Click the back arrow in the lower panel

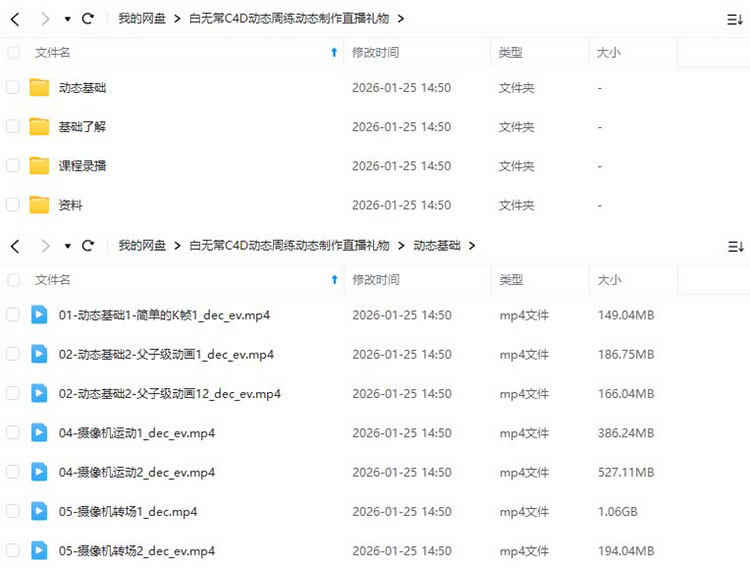(x=15, y=246)
